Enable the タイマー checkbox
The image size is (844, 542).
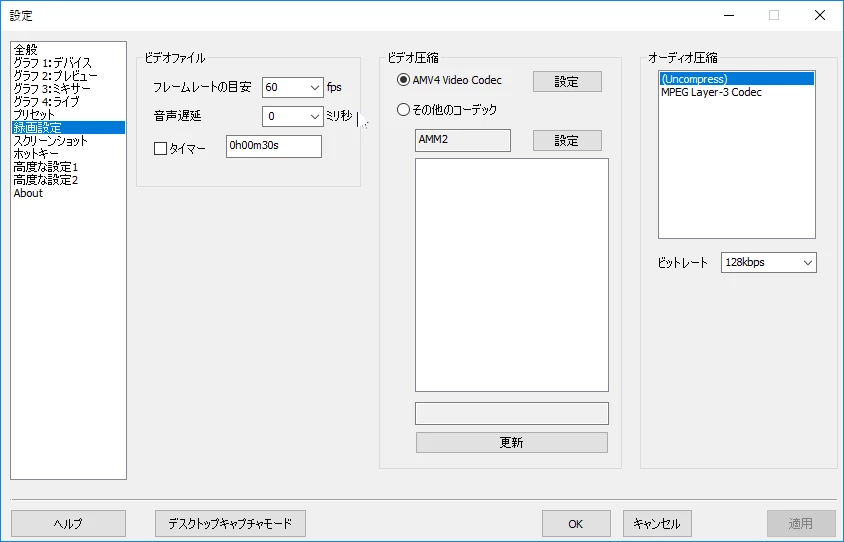pos(160,149)
